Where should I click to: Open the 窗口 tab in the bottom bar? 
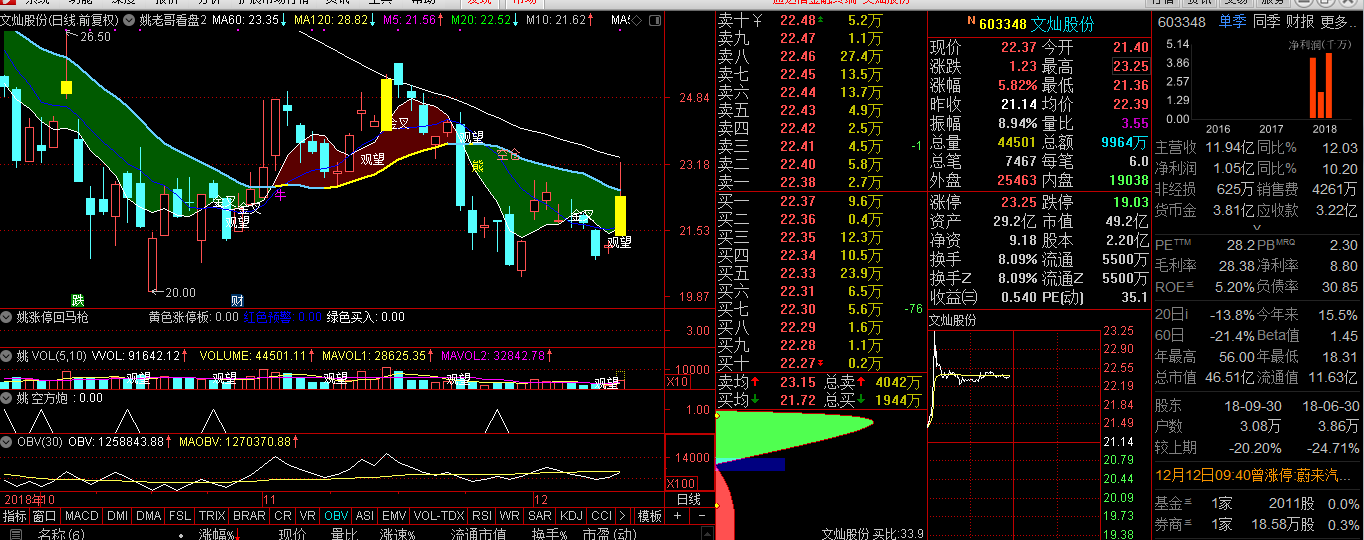pyautogui.click(x=44, y=516)
